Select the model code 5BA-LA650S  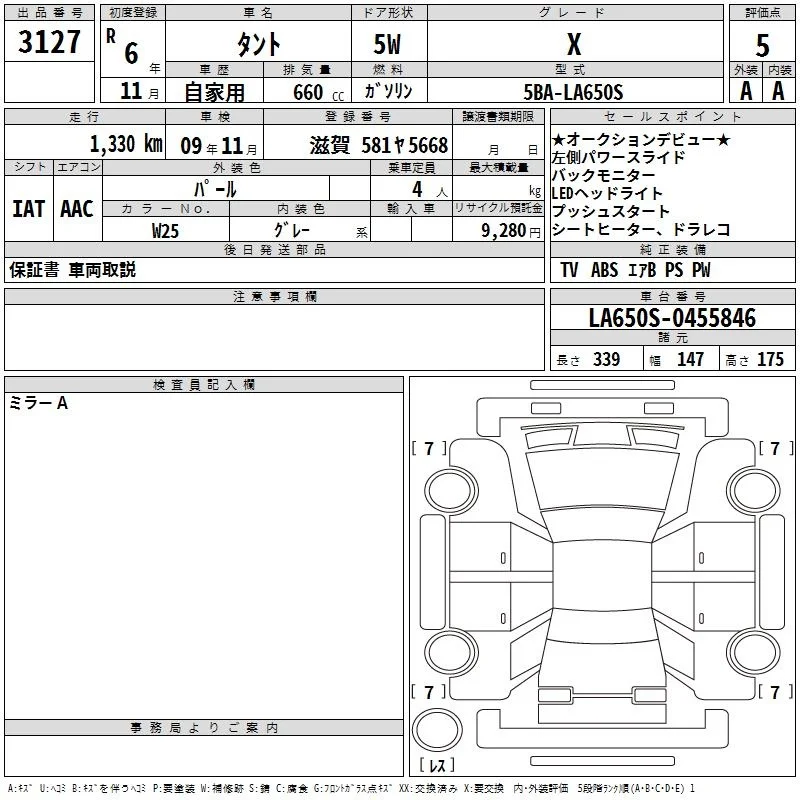[x=573, y=92]
